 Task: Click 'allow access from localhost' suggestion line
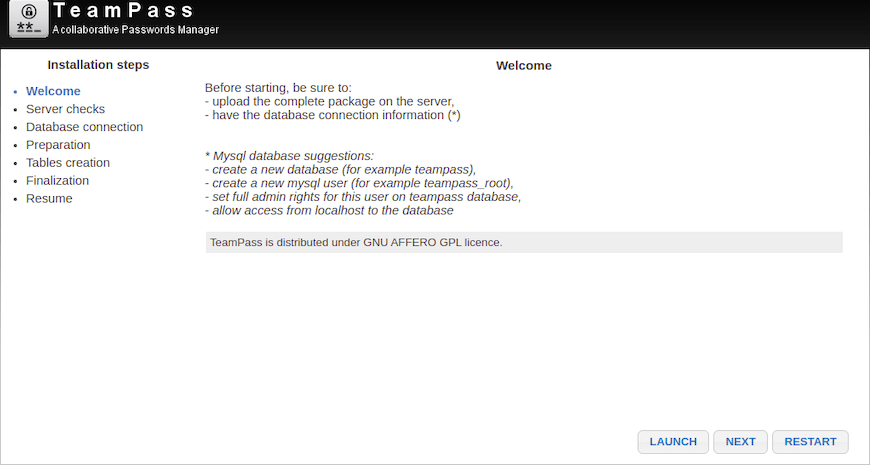tap(329, 210)
